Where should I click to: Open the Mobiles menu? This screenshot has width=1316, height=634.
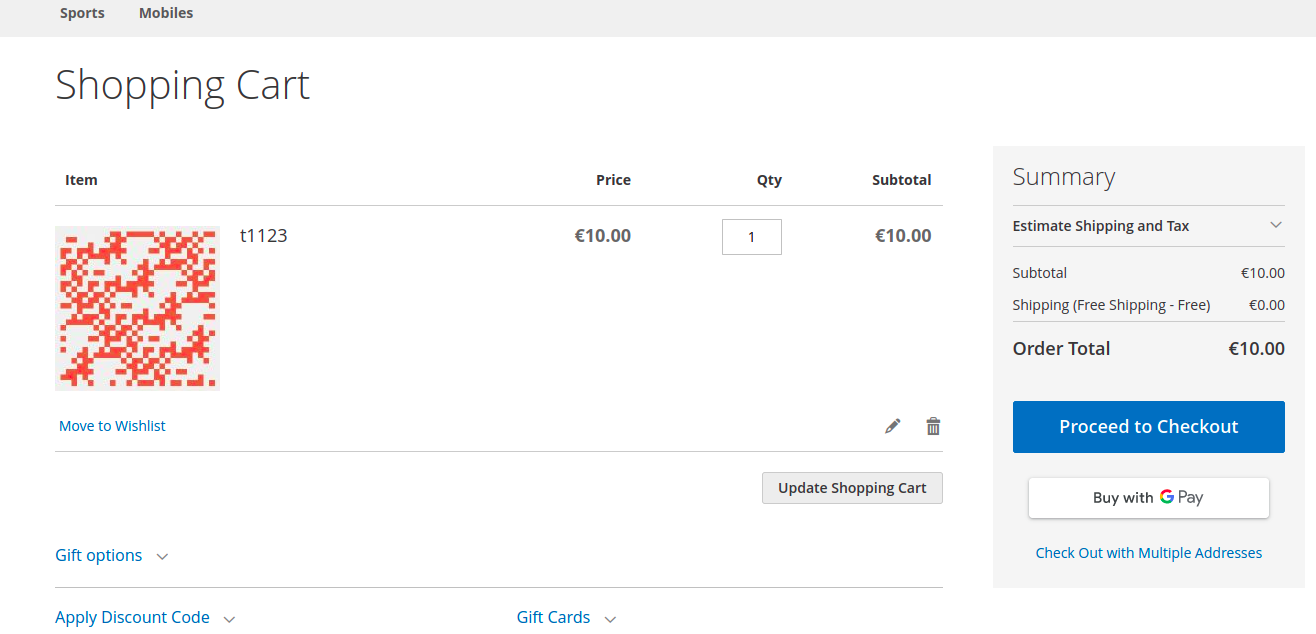(166, 13)
